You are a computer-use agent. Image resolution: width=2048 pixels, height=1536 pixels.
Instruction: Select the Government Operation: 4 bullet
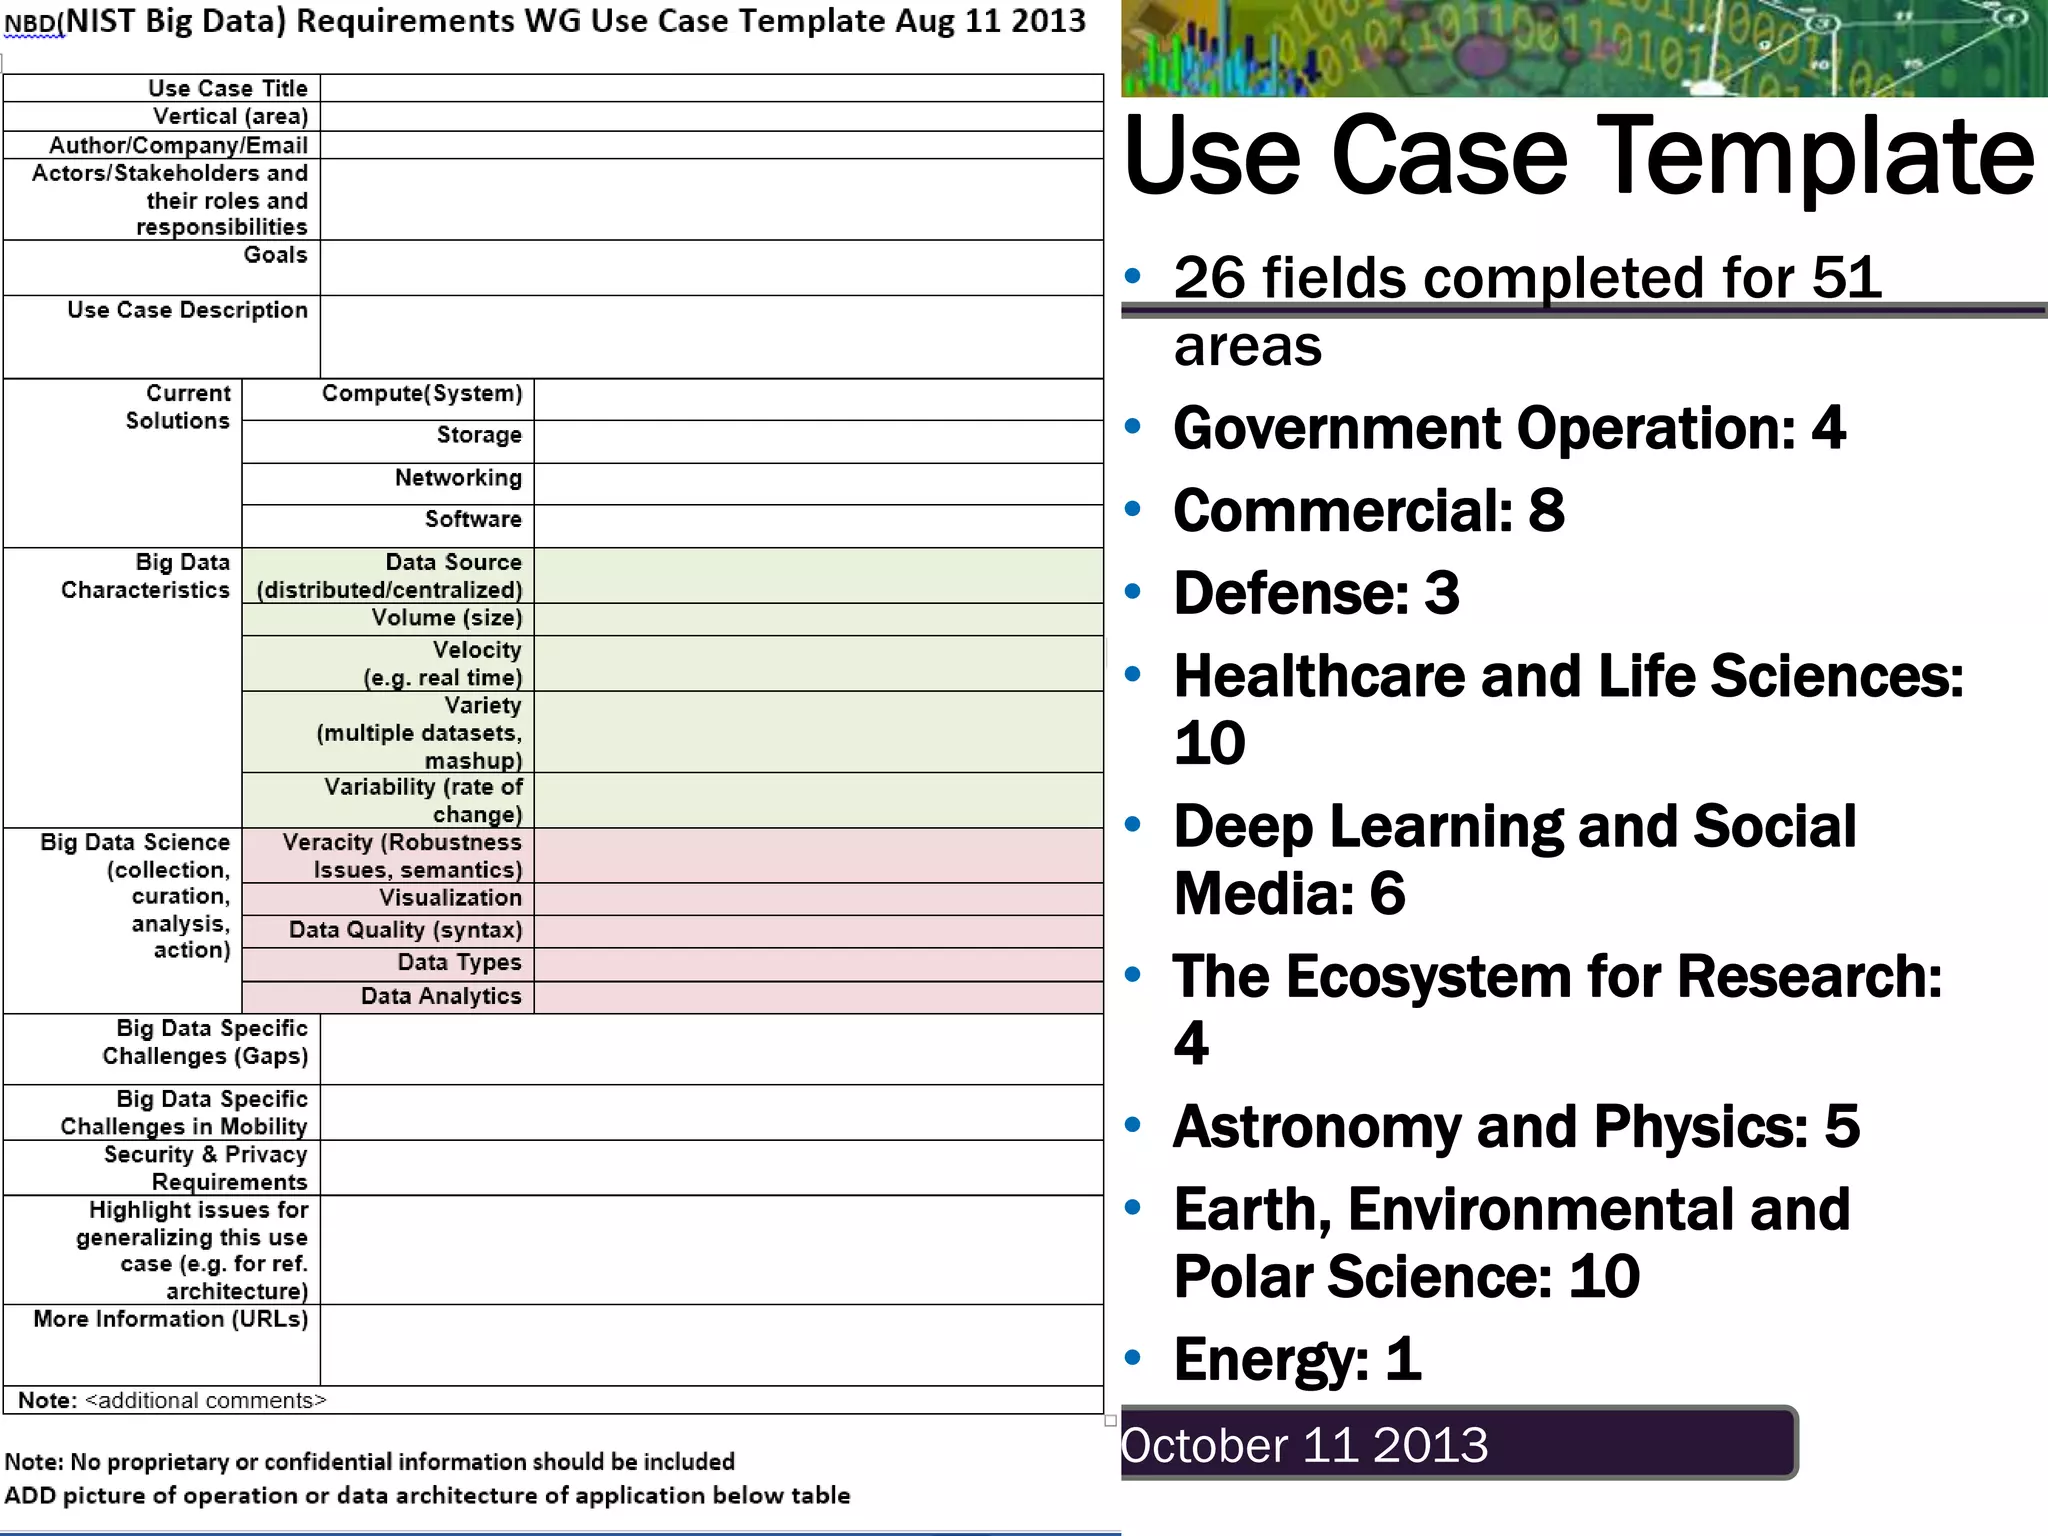(x=1508, y=429)
